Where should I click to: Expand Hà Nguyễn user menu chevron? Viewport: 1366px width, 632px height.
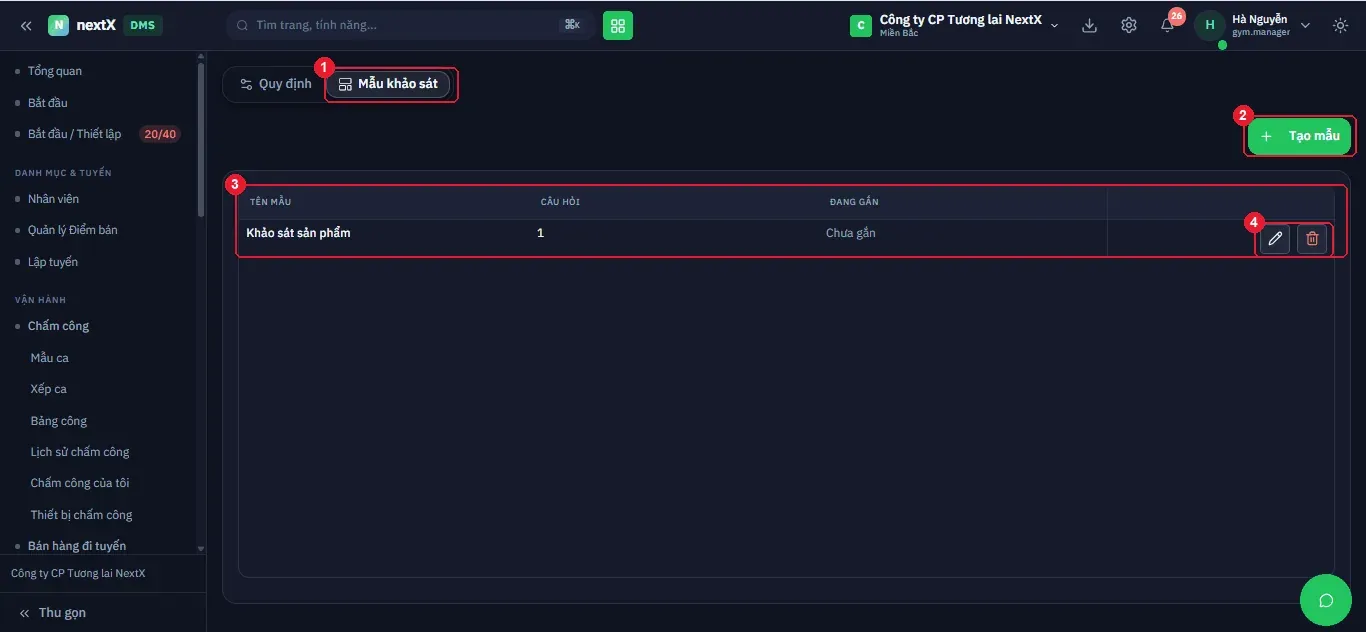pos(1305,25)
